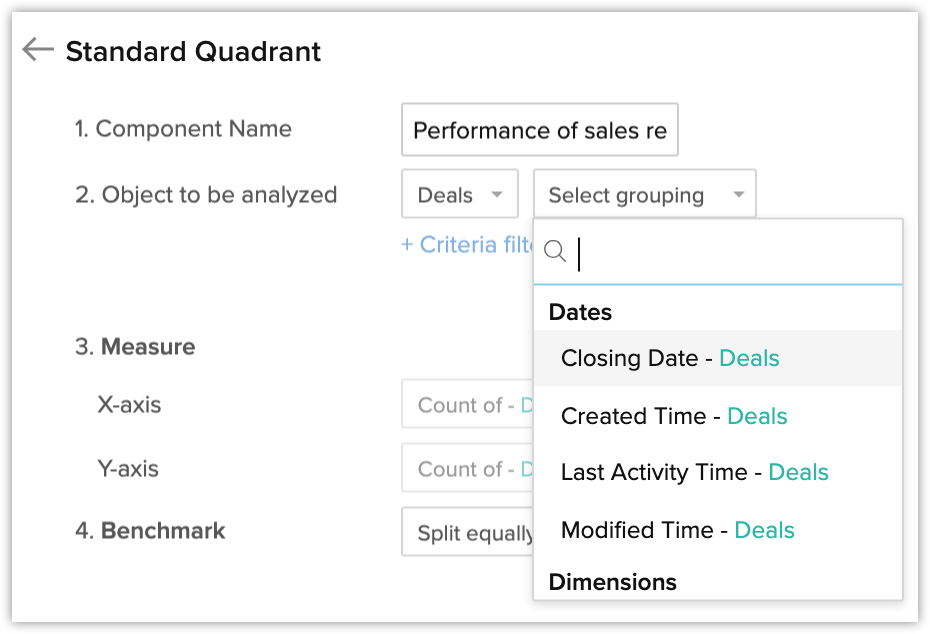Type in the grouping search field
This screenshot has height=634, width=930.
[x=735, y=253]
